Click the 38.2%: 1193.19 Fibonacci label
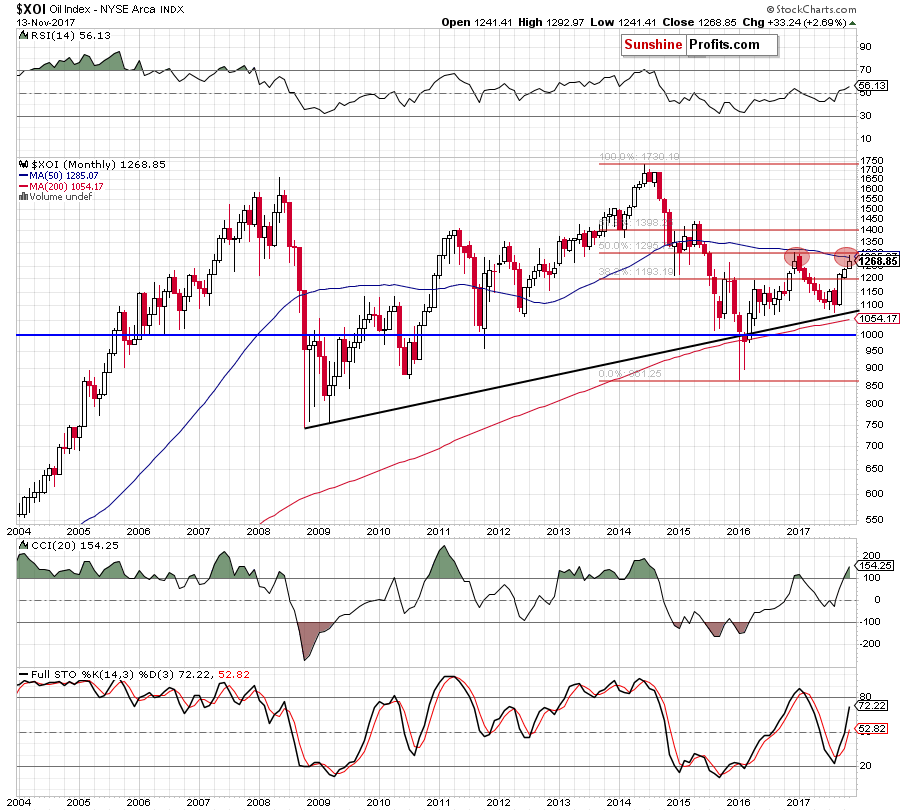Screen dimensions: 900x811 coord(636,271)
